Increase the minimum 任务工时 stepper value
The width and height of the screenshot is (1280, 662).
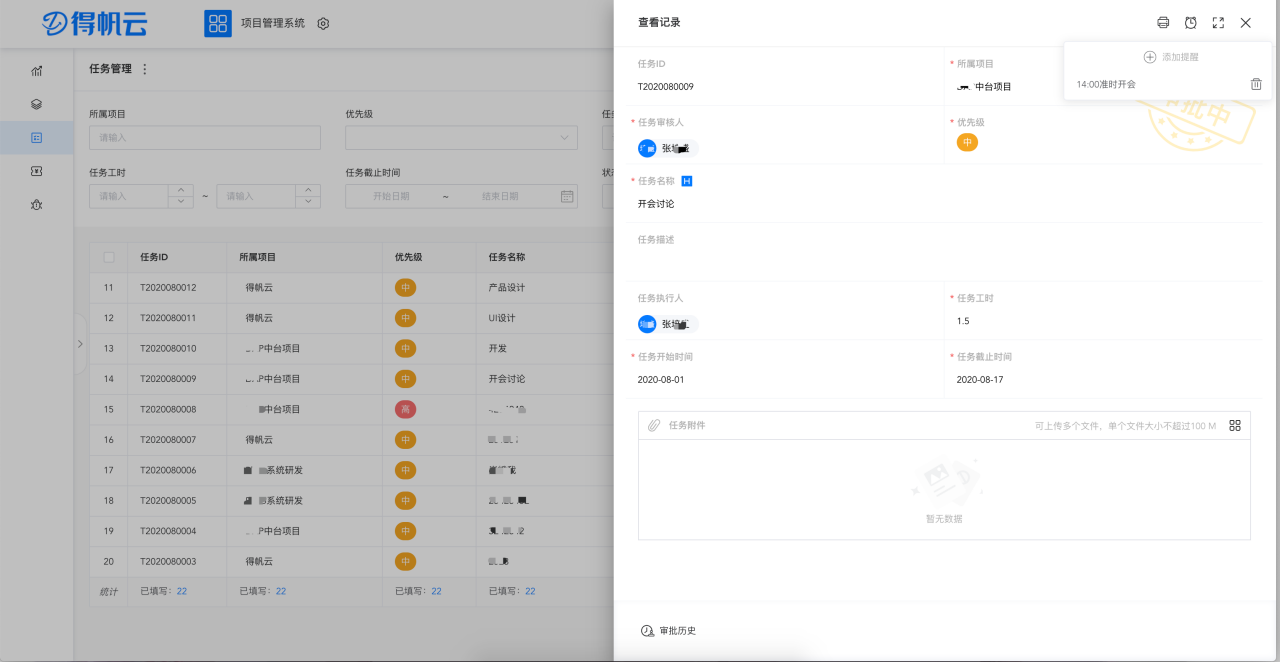(180, 190)
